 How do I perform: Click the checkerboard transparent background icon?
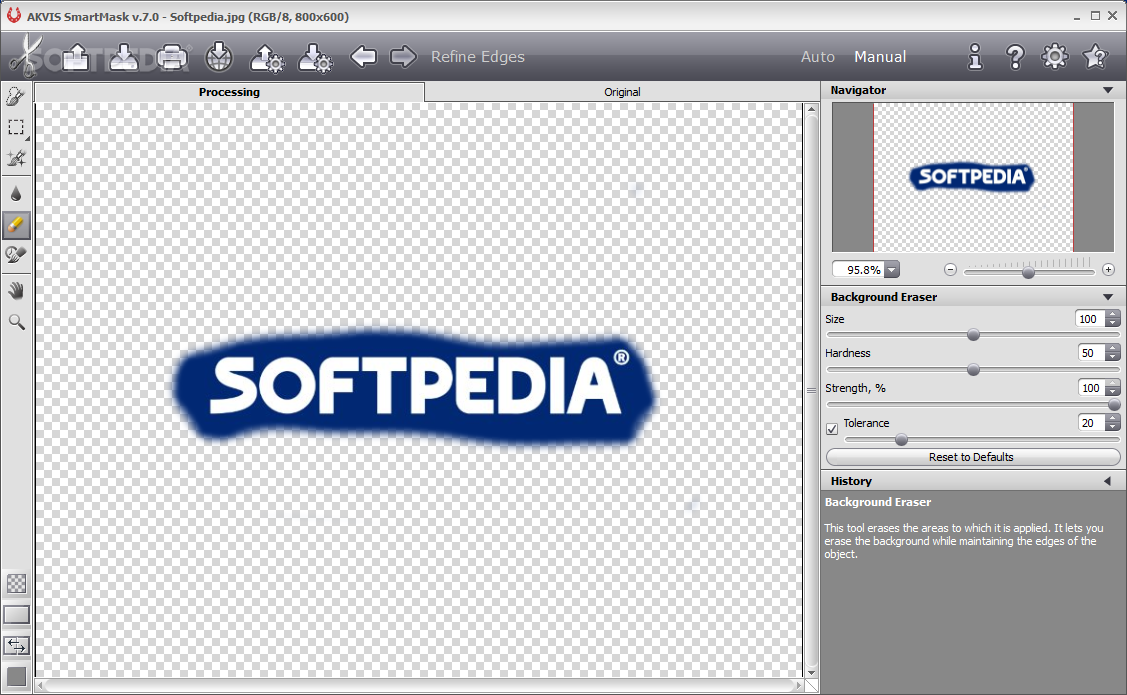click(x=17, y=584)
